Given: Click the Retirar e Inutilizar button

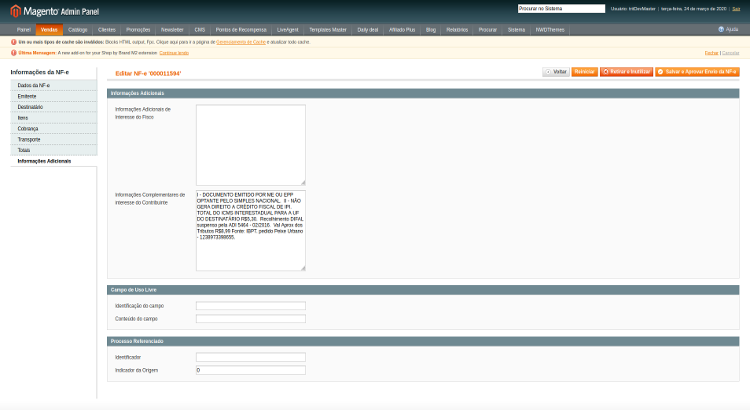Looking at the screenshot, I should coord(627,72).
